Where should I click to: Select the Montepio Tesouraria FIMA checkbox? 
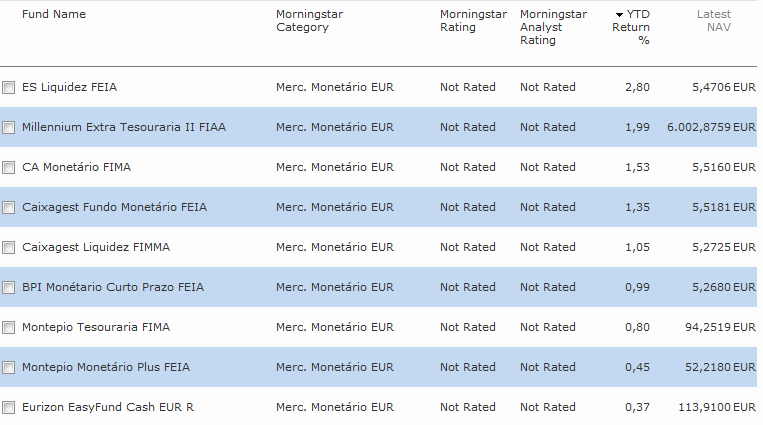pos(9,328)
